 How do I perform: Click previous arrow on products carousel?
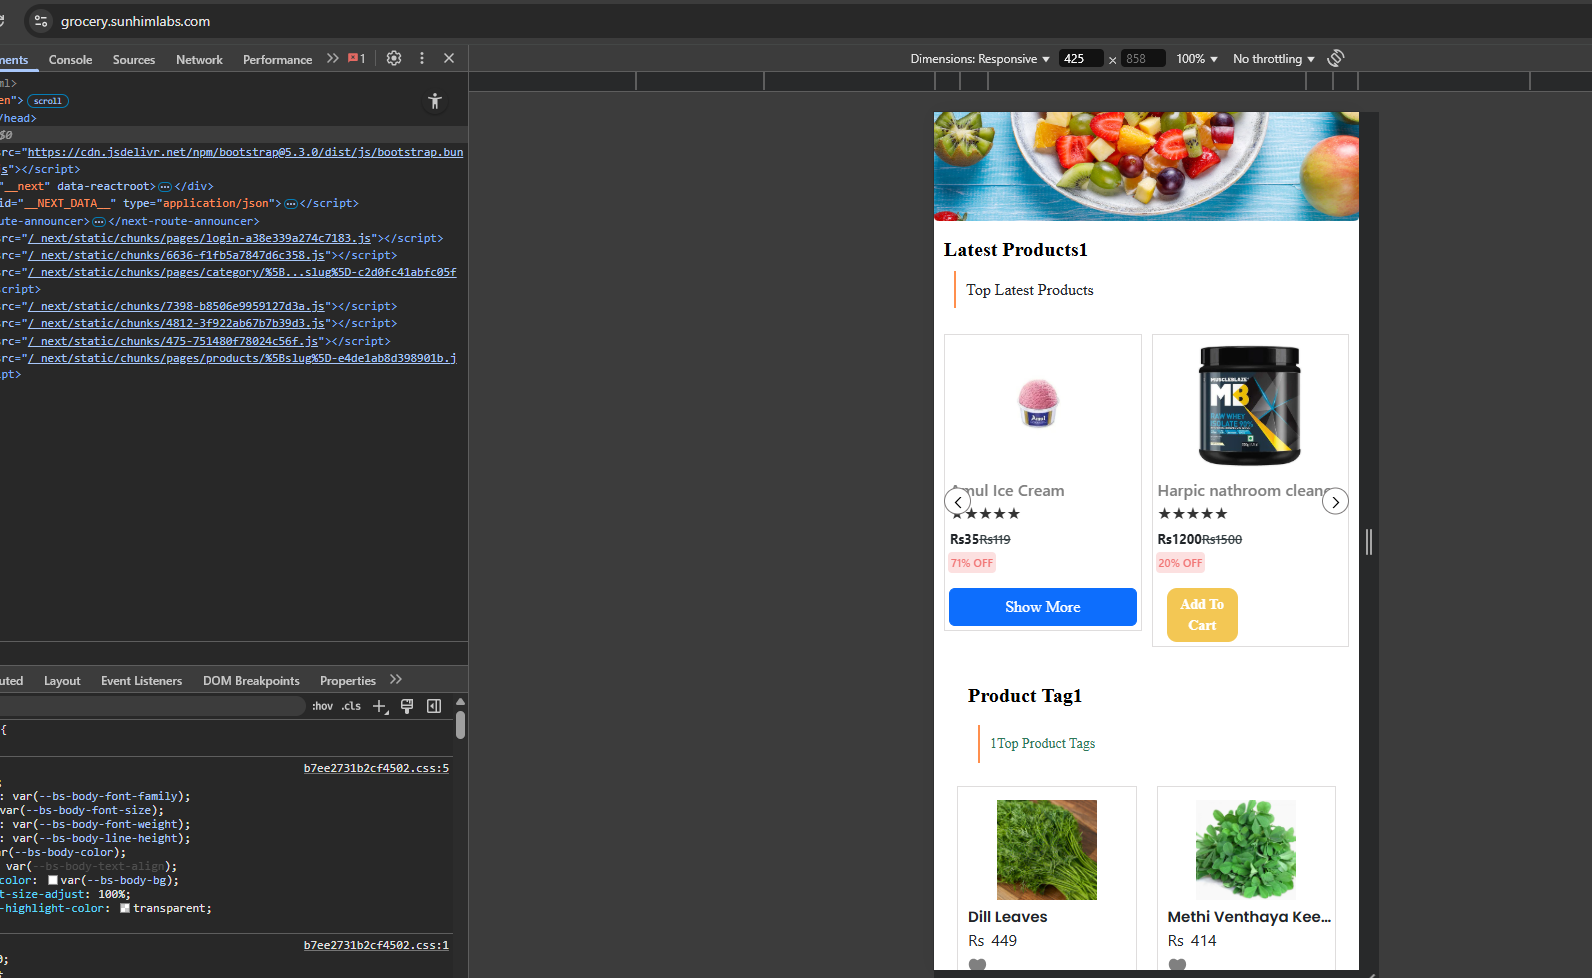pos(957,501)
